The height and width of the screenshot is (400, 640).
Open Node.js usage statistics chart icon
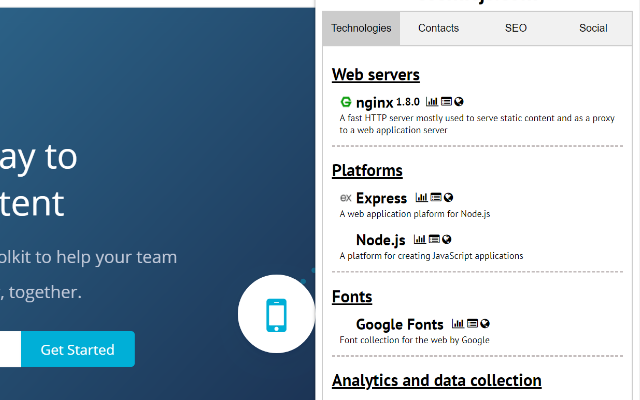pyautogui.click(x=420, y=239)
